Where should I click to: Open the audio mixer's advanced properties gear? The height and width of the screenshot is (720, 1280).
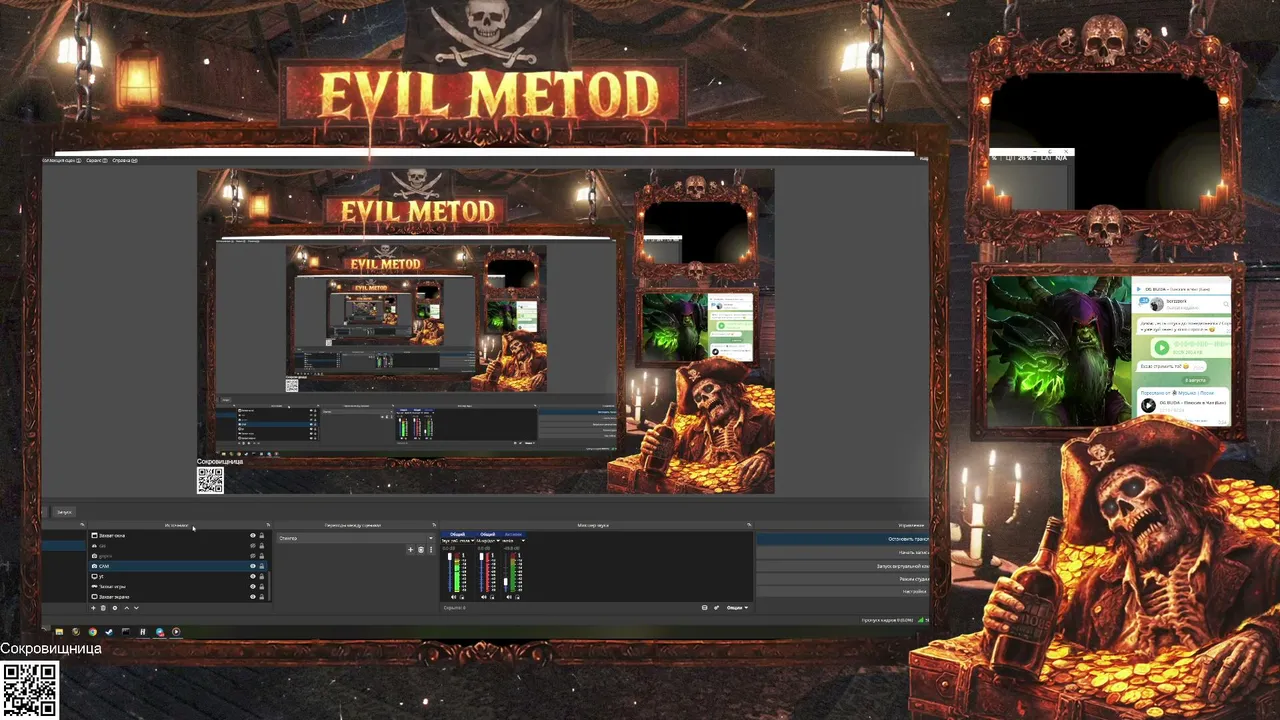pos(716,608)
